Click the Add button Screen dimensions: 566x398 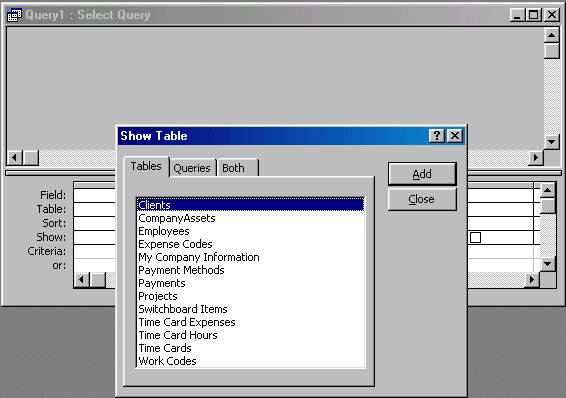pyautogui.click(x=422, y=174)
